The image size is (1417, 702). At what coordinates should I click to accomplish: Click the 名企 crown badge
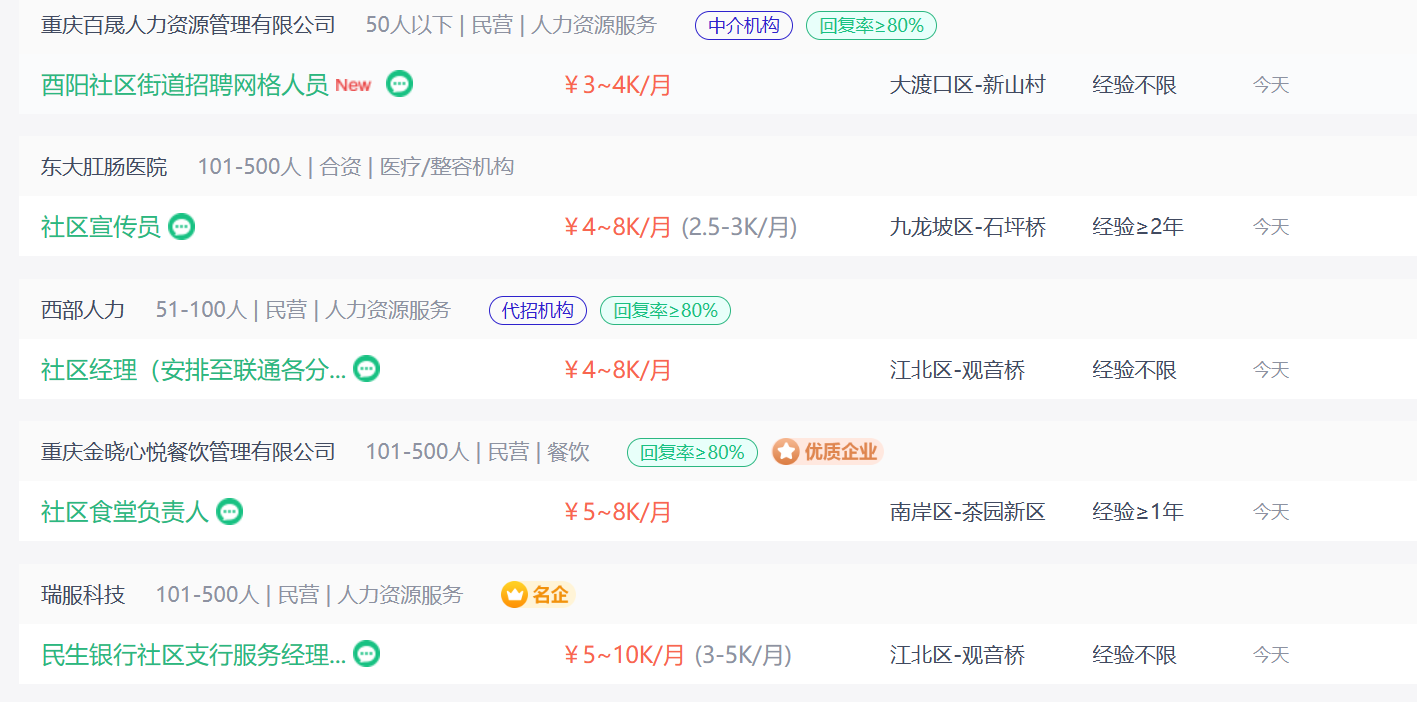(538, 595)
